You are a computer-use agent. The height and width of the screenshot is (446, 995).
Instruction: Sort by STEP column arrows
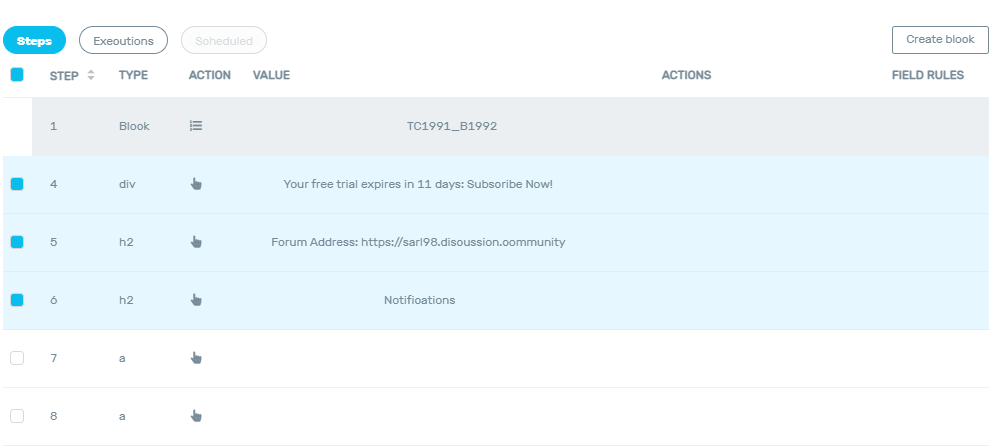pos(91,75)
